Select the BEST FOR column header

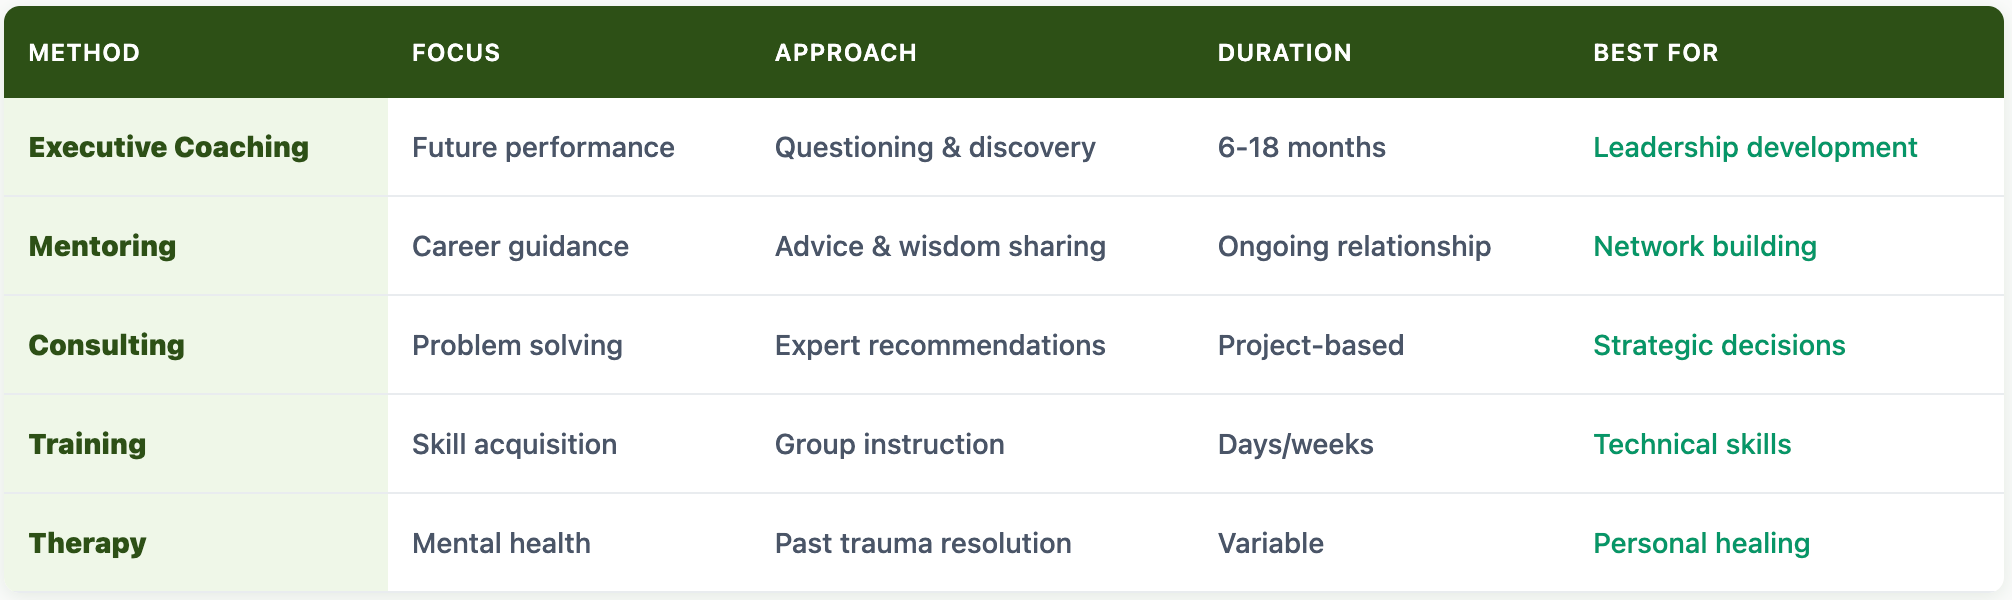[x=1656, y=53]
